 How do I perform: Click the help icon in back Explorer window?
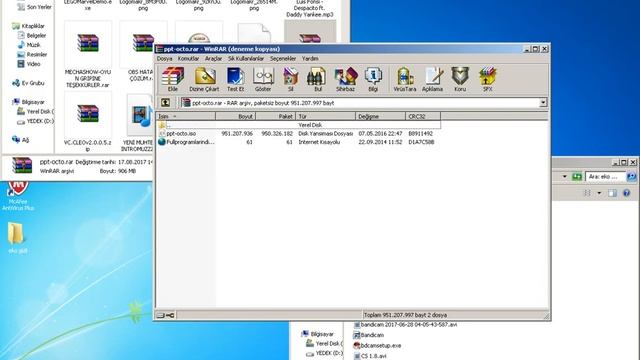(627, 193)
